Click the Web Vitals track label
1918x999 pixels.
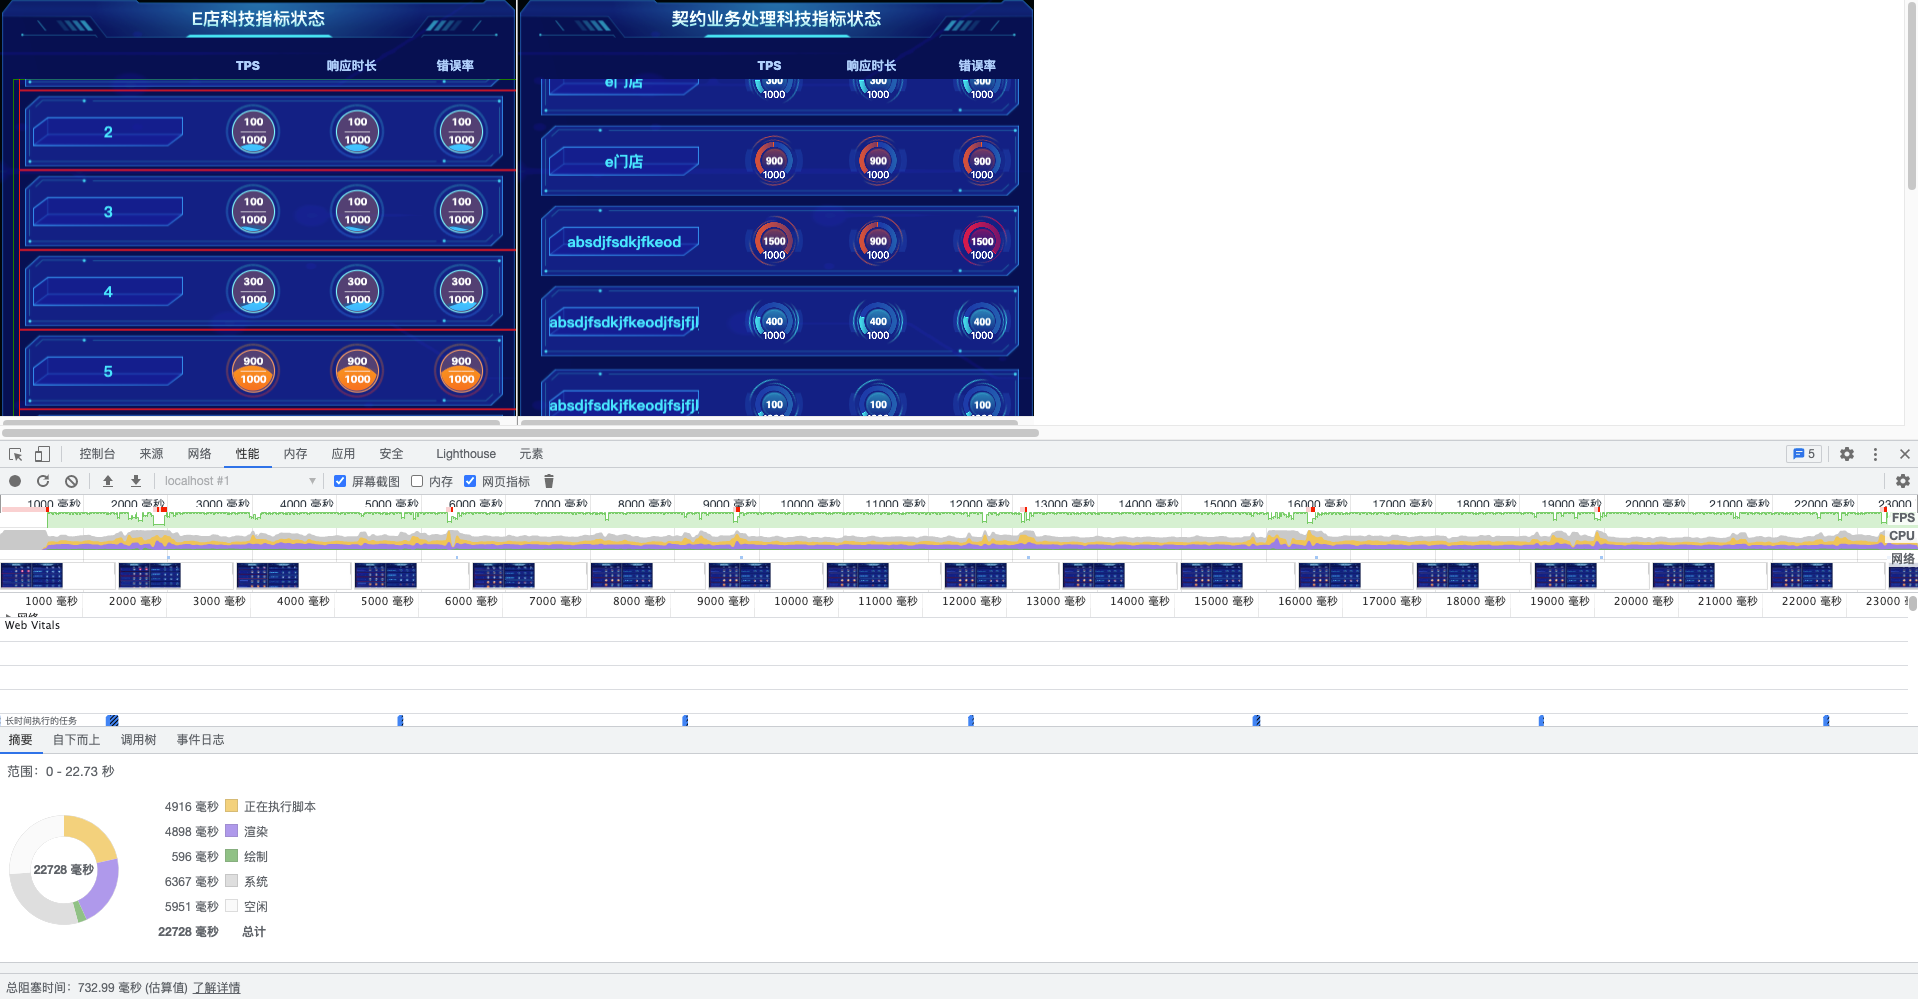coord(32,625)
